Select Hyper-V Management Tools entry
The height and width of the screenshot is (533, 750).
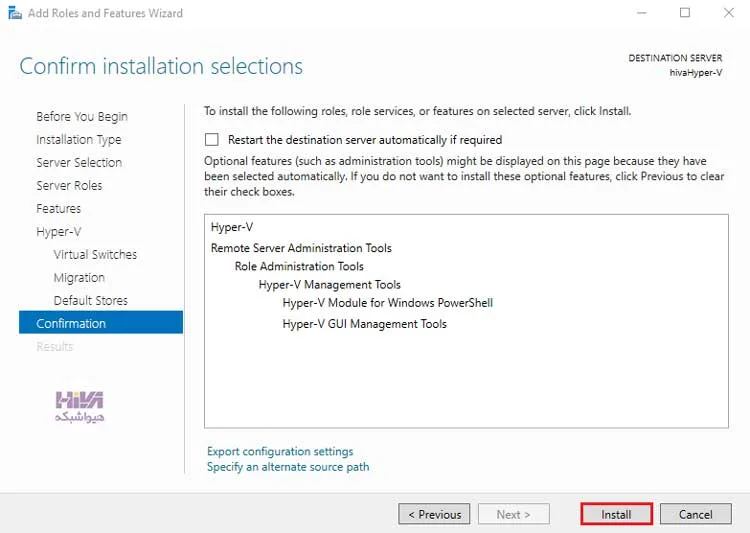(x=330, y=285)
